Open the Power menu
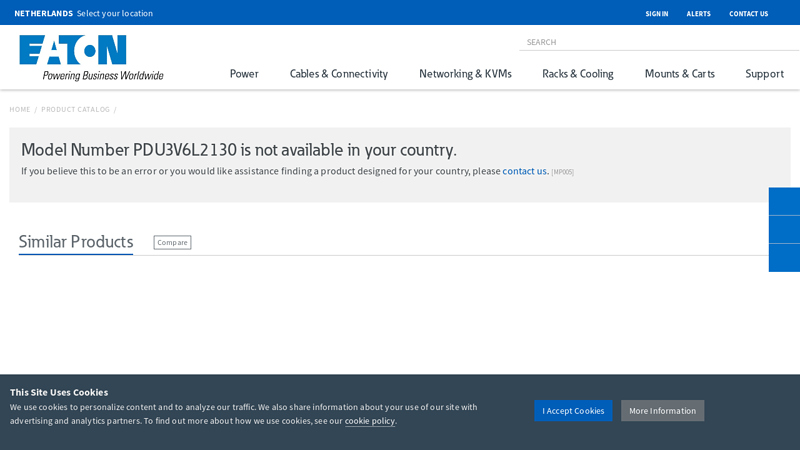Screen dimensions: 800x450 pyautogui.click(x=244, y=74)
